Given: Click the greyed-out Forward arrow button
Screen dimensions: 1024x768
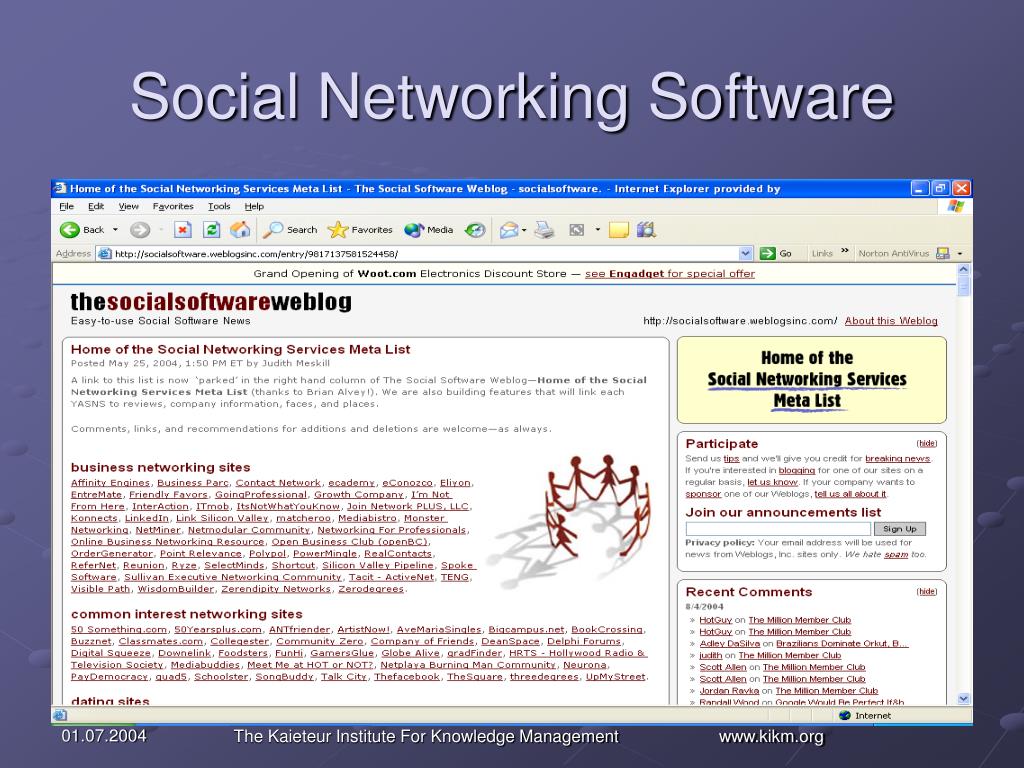Looking at the screenshot, I should tap(140, 230).
